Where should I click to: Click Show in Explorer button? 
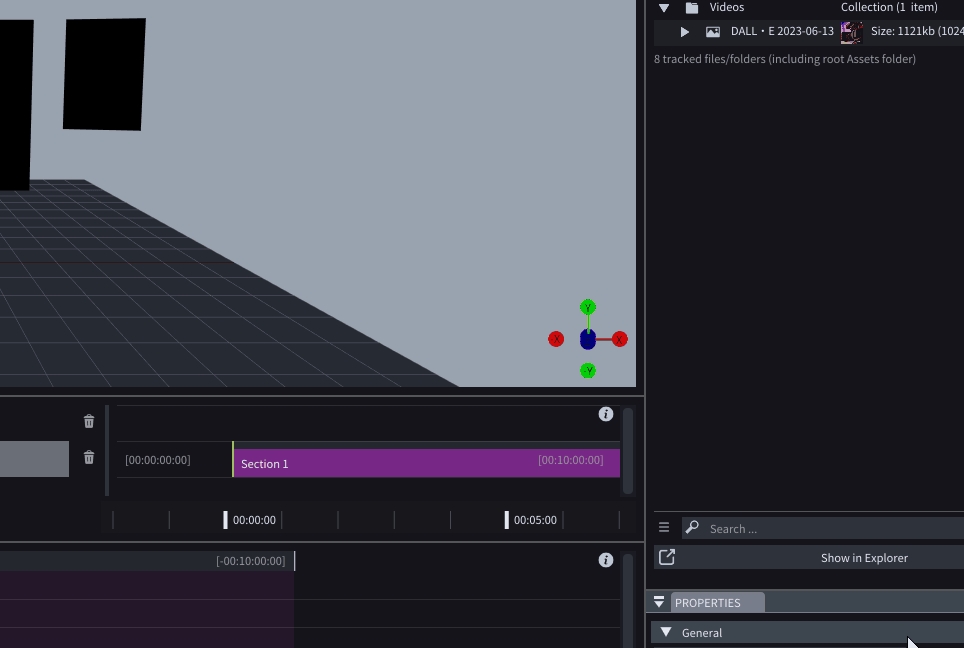863,558
